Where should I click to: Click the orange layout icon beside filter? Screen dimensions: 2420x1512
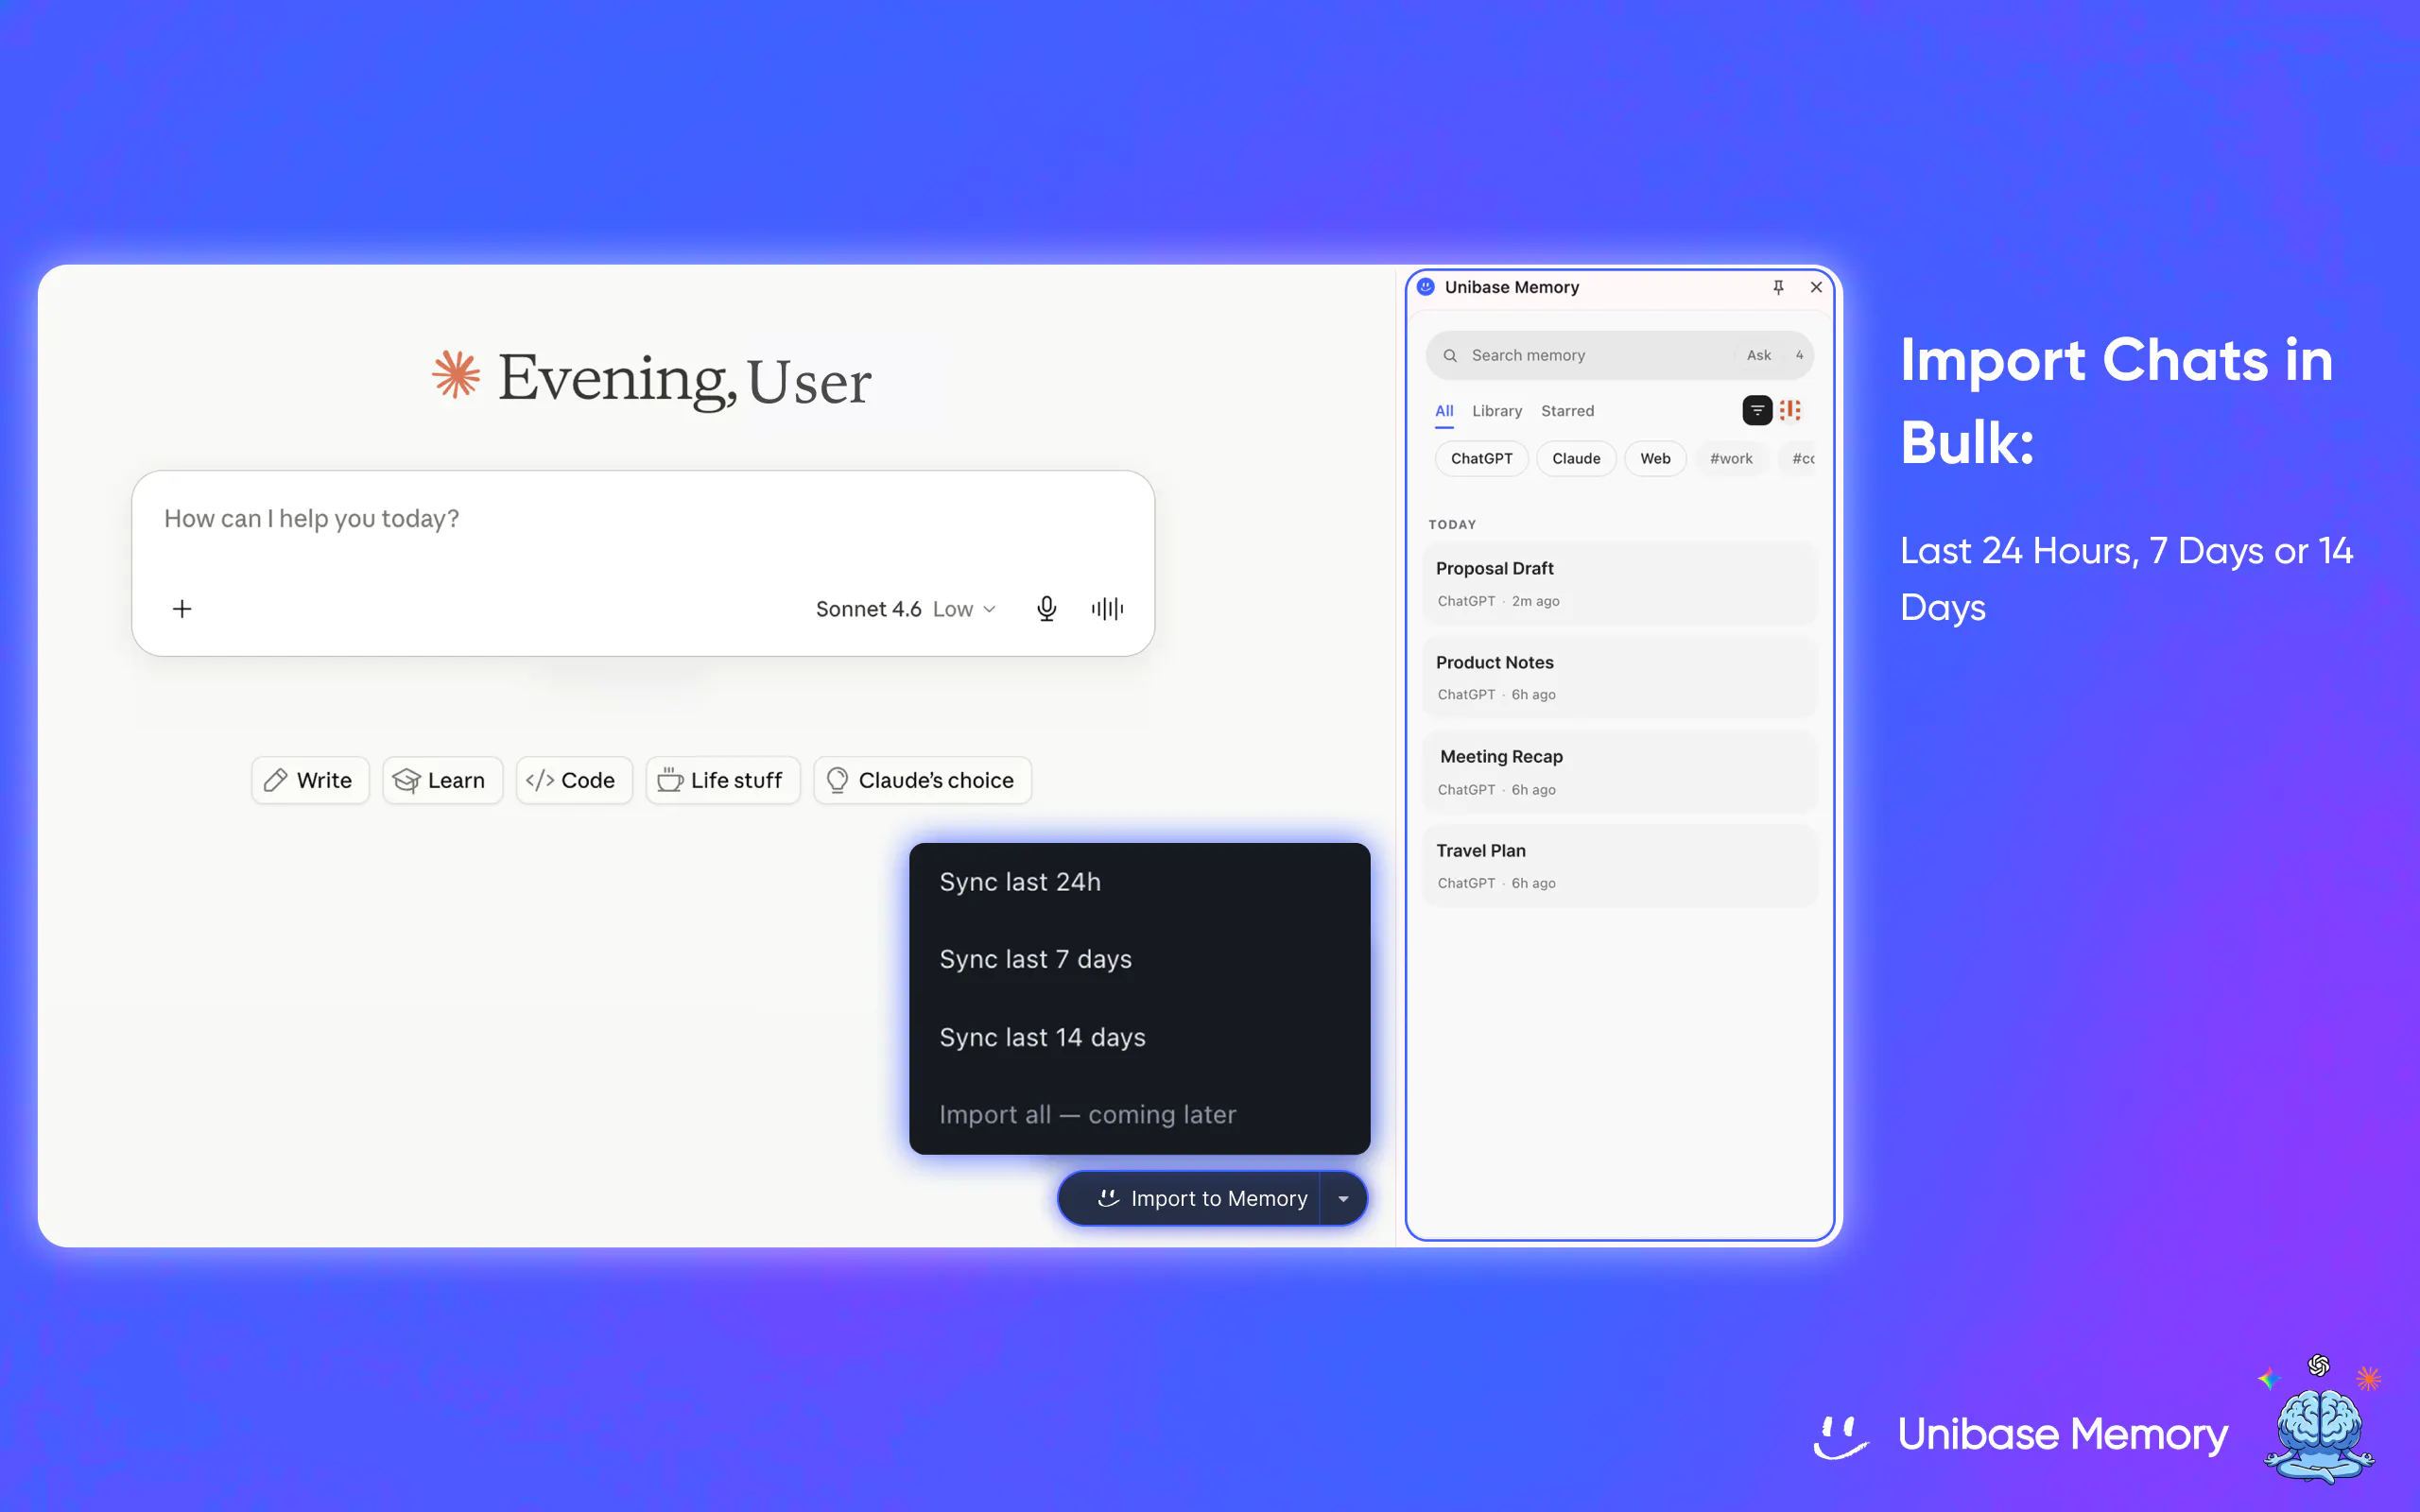point(1790,410)
